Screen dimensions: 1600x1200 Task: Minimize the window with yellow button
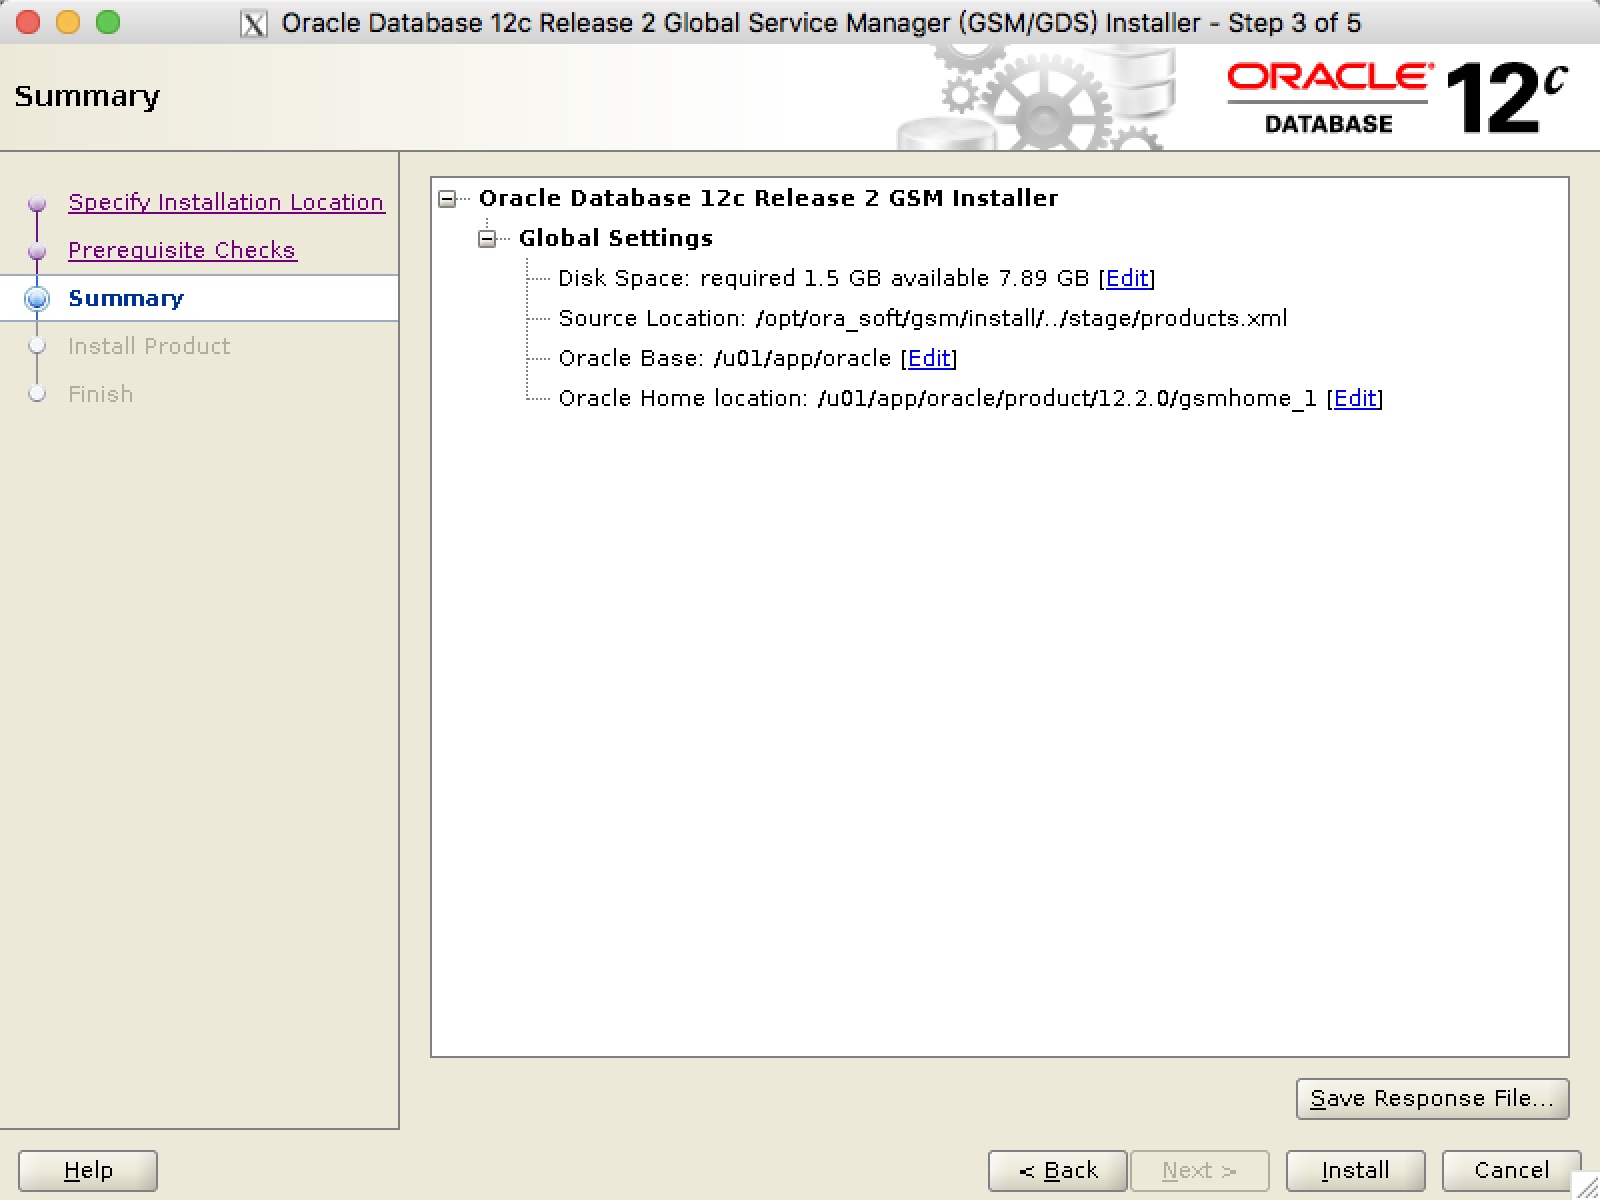[x=68, y=22]
